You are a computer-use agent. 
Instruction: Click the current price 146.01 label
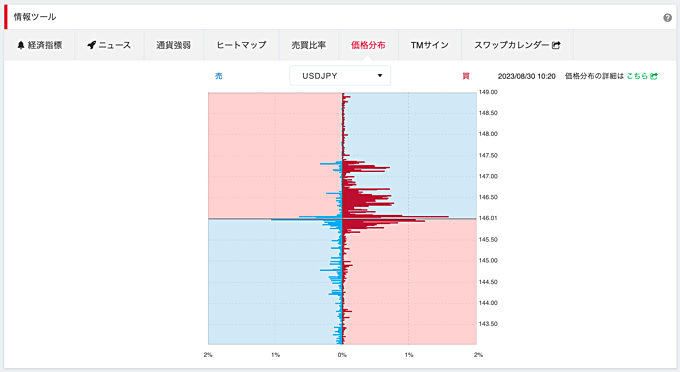point(488,218)
